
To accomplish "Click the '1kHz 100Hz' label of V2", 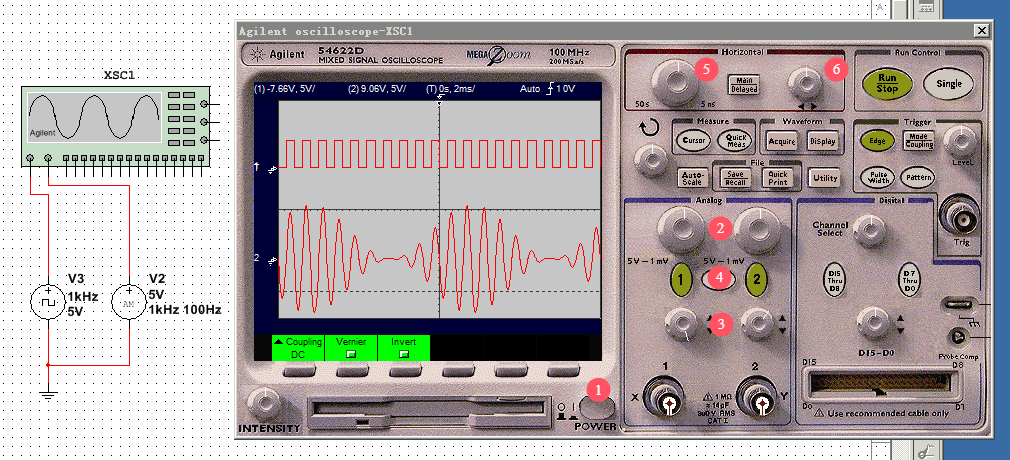I will (185, 310).
